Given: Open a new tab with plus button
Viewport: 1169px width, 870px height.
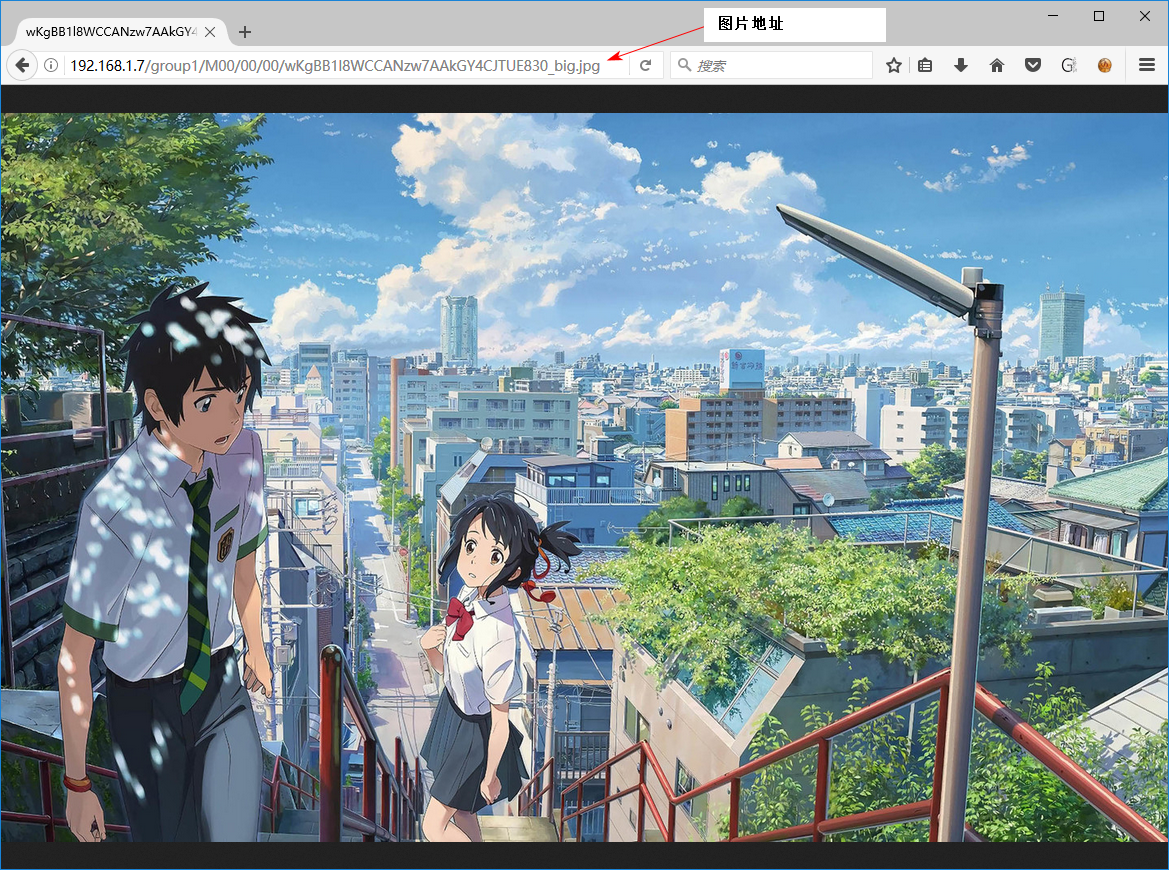Looking at the screenshot, I should (245, 32).
